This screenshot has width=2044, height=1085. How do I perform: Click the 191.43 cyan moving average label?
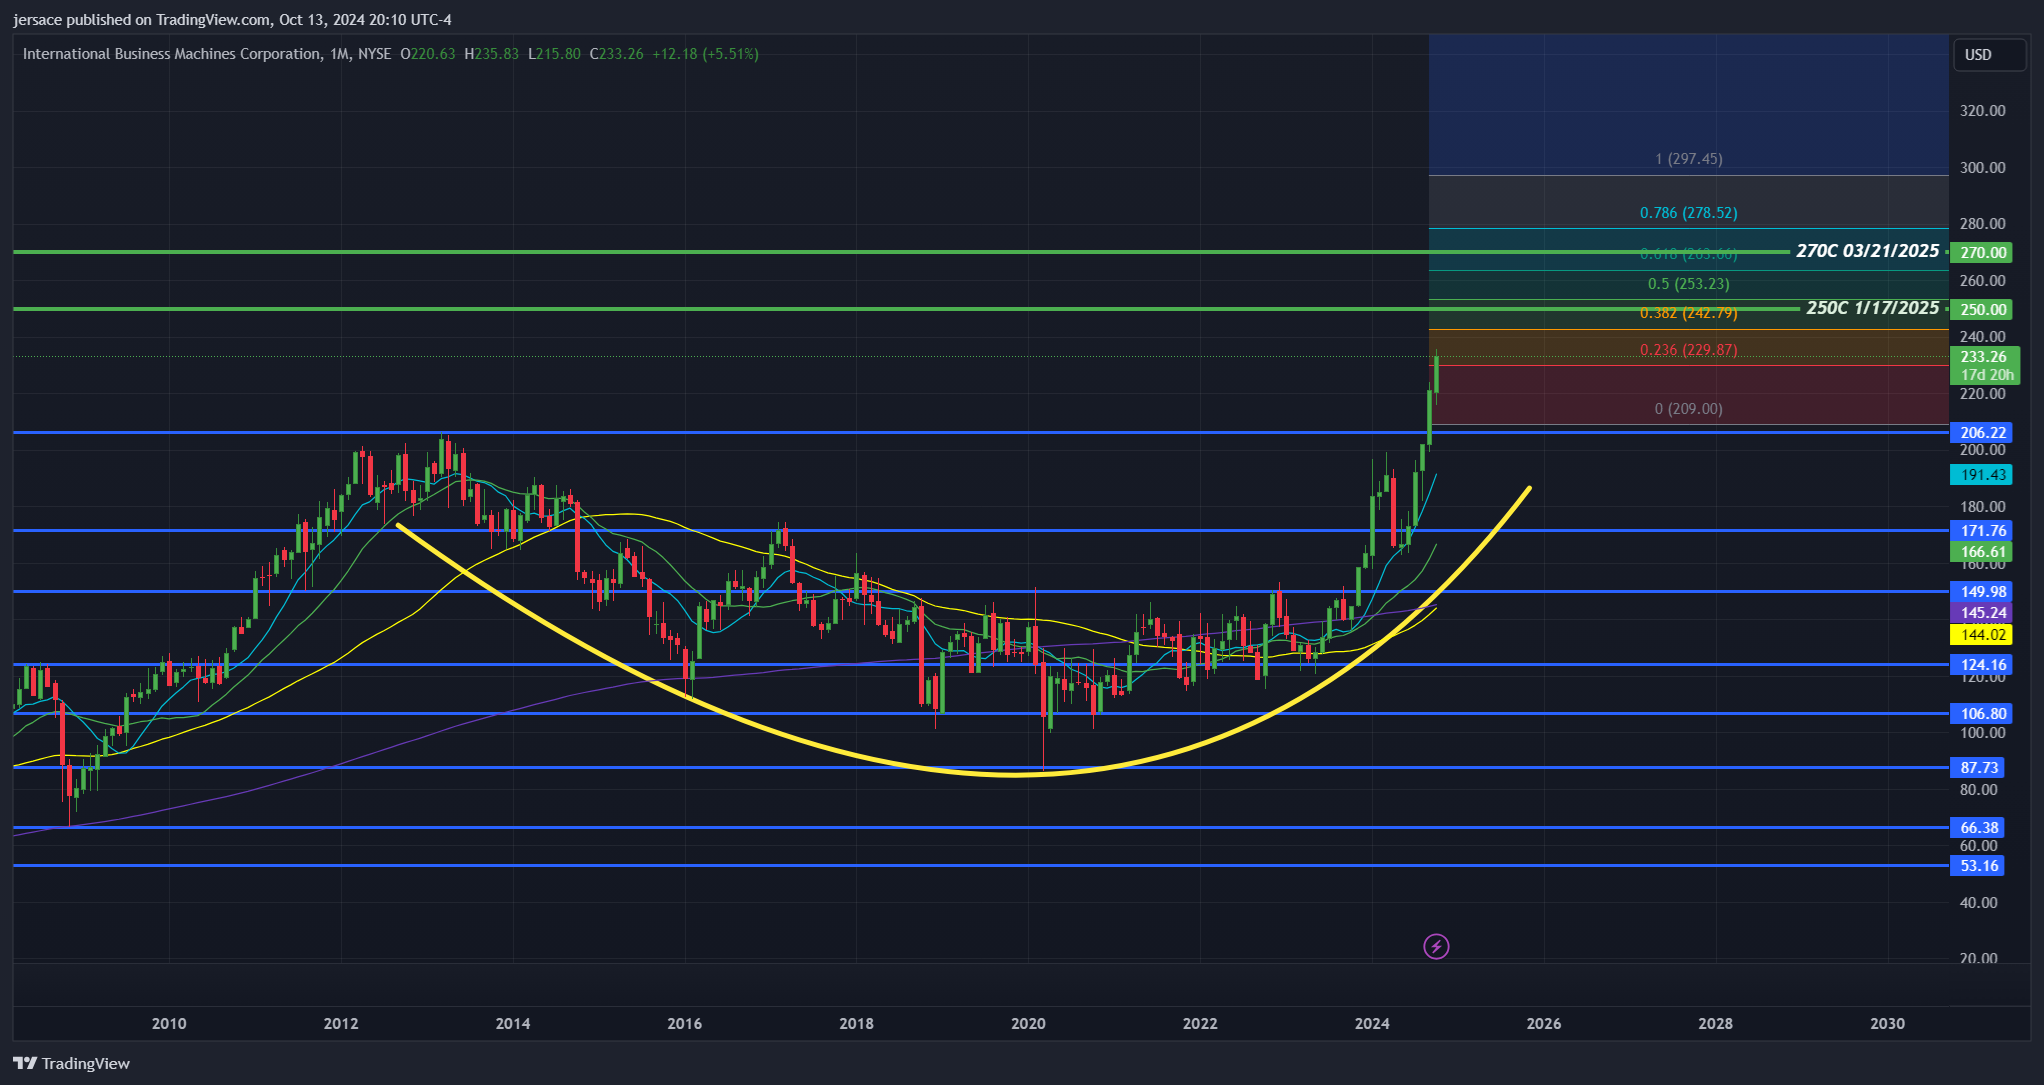coord(1982,475)
